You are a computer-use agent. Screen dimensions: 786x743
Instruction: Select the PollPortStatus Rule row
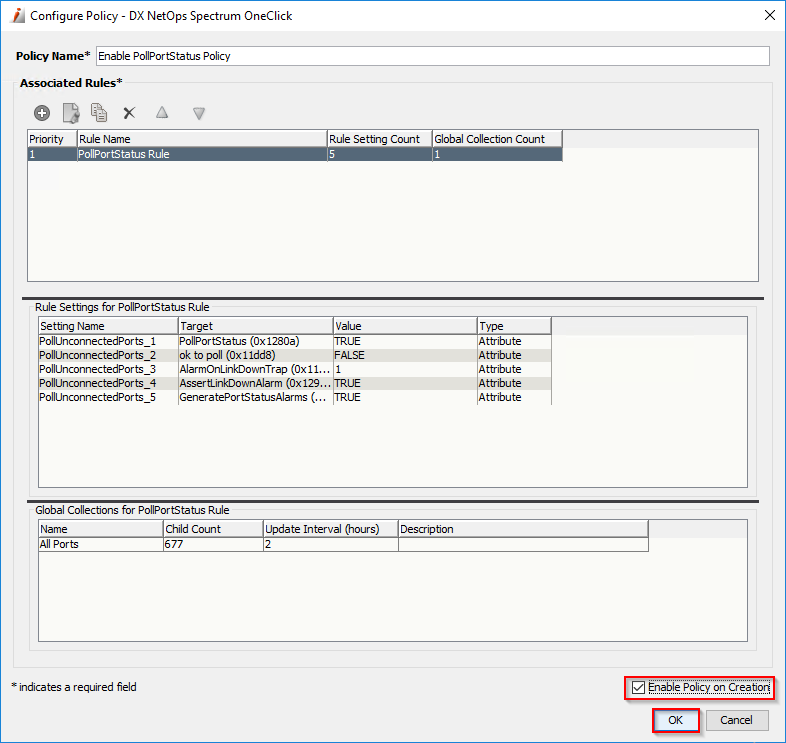pyautogui.click(x=200, y=154)
